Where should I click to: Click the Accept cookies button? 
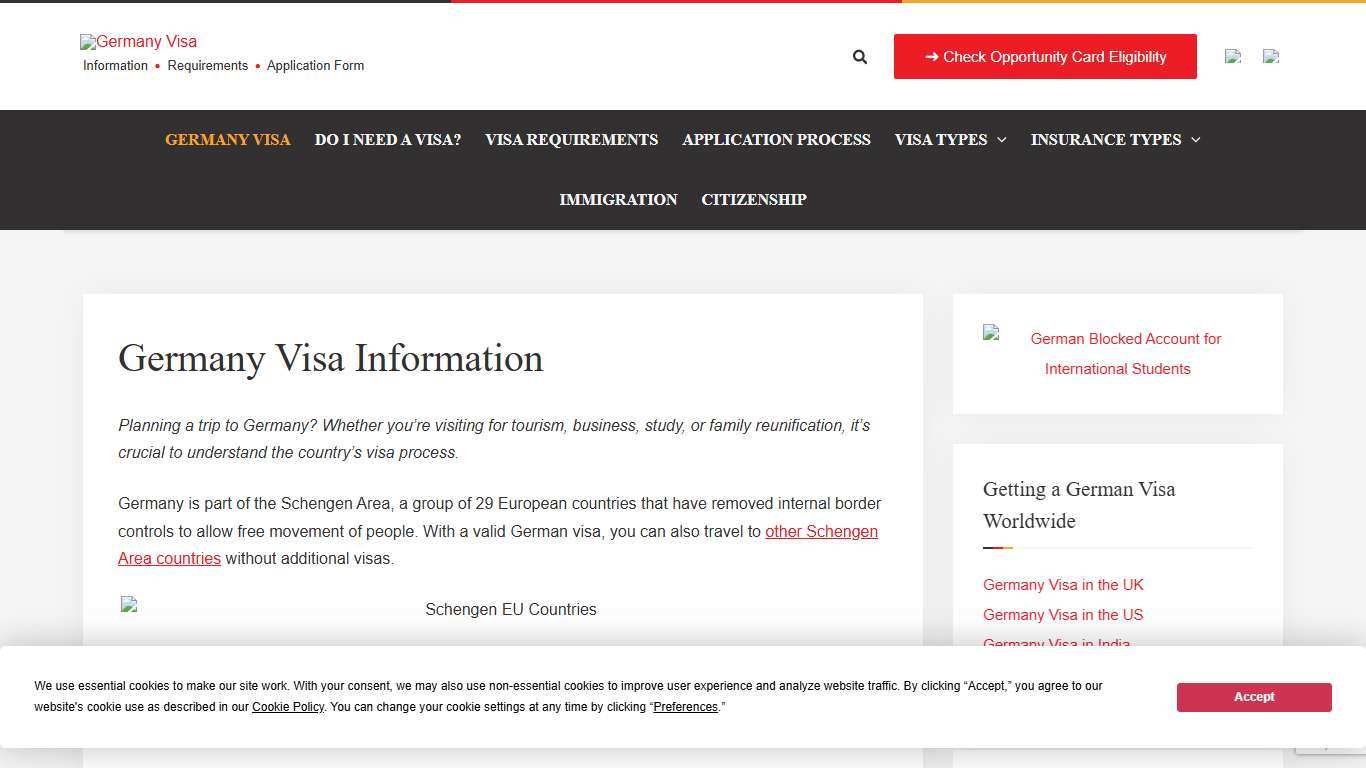(x=1253, y=697)
